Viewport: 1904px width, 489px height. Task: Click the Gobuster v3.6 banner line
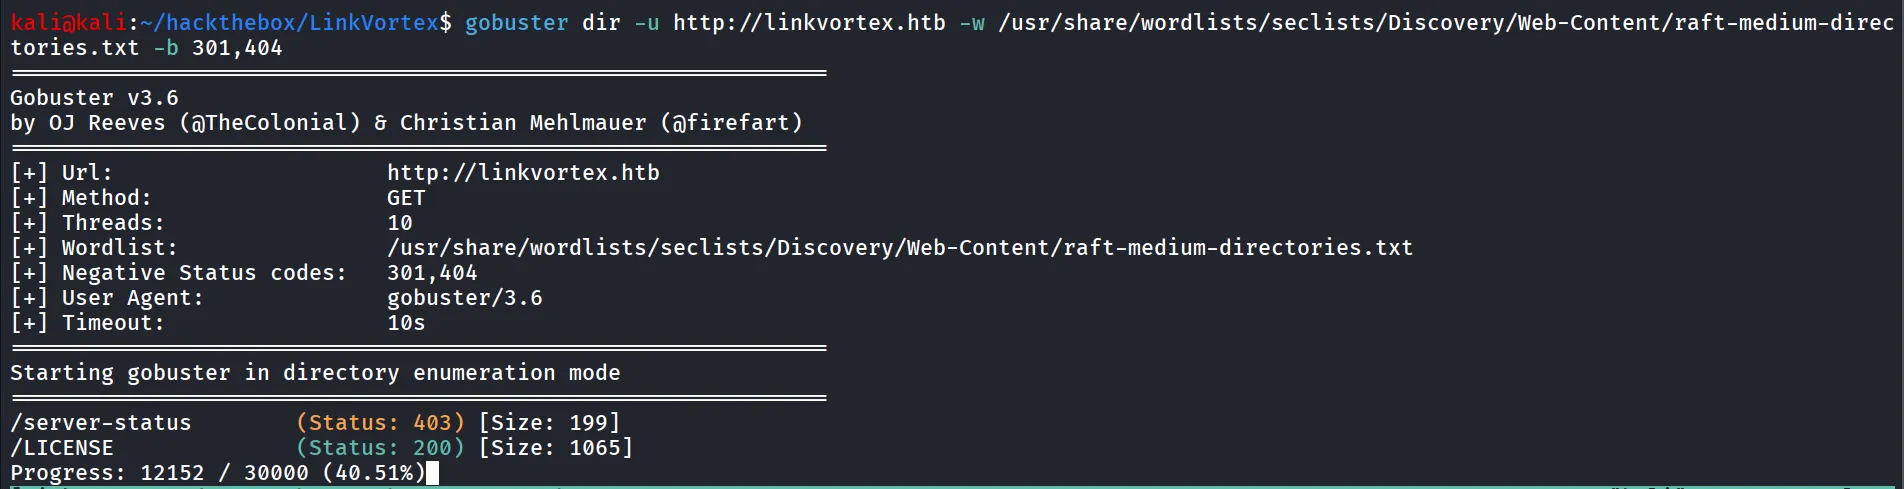tap(94, 98)
